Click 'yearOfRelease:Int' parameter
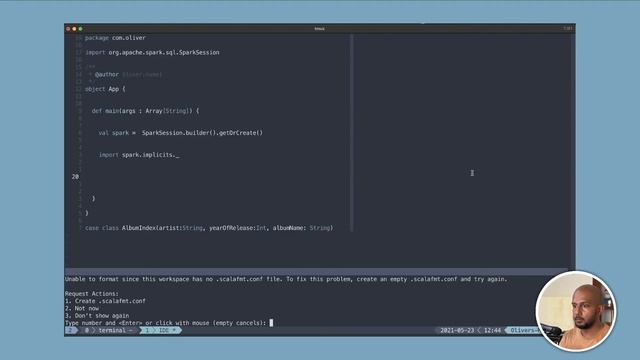Viewport: 640px width, 360px height. coord(238,228)
